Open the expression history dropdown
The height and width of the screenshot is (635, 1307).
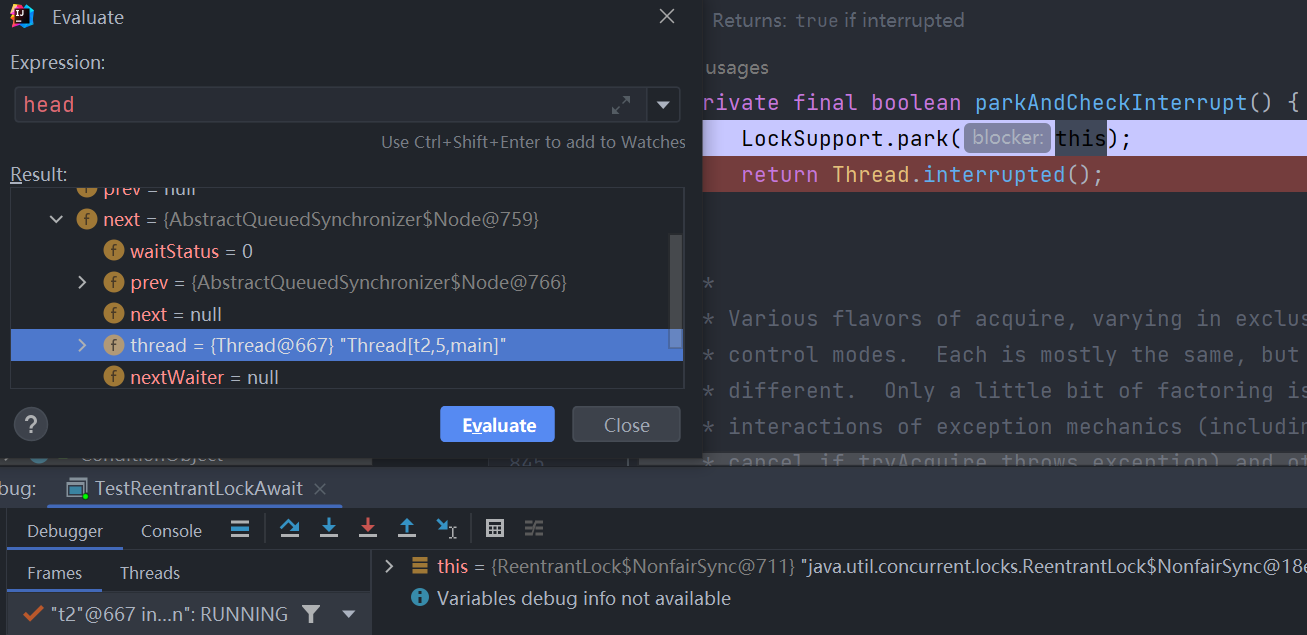click(x=662, y=104)
